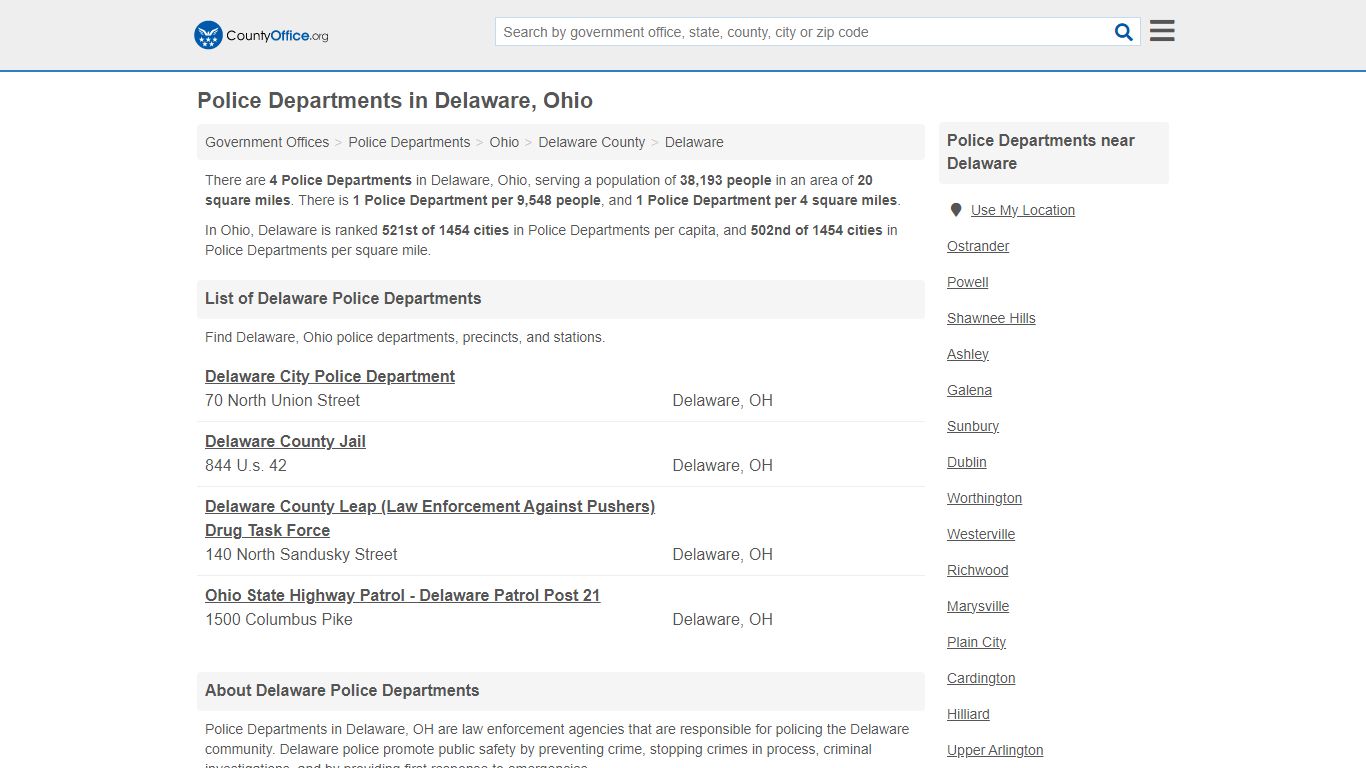The image size is (1366, 768).
Task: View Galena police departments
Action: coord(969,390)
